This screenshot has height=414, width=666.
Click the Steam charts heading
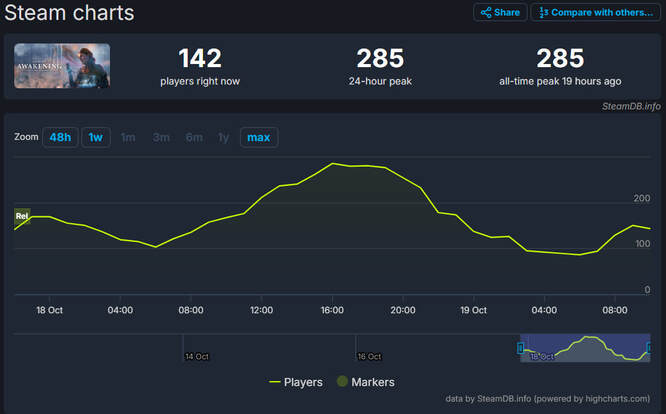(69, 13)
